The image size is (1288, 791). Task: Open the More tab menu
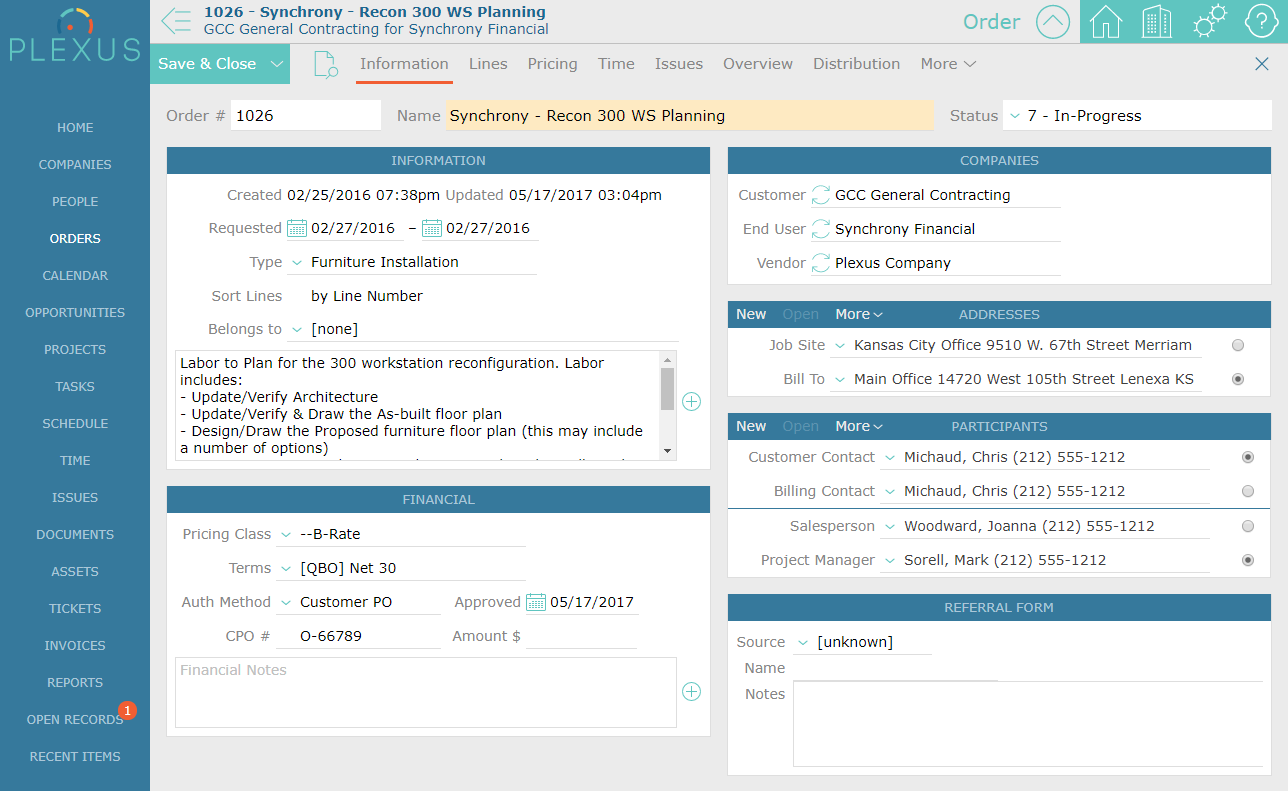click(948, 64)
